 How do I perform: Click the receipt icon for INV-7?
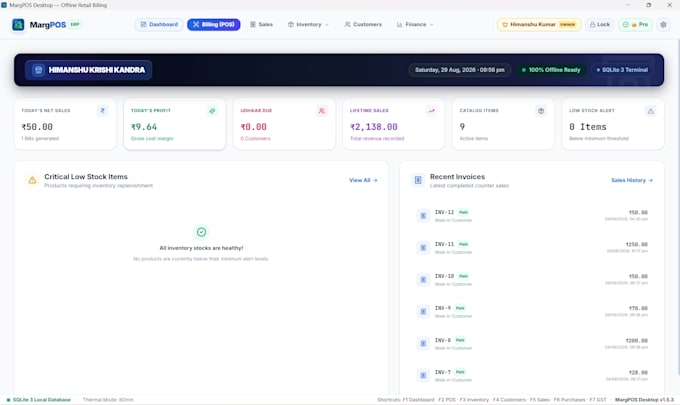point(423,376)
